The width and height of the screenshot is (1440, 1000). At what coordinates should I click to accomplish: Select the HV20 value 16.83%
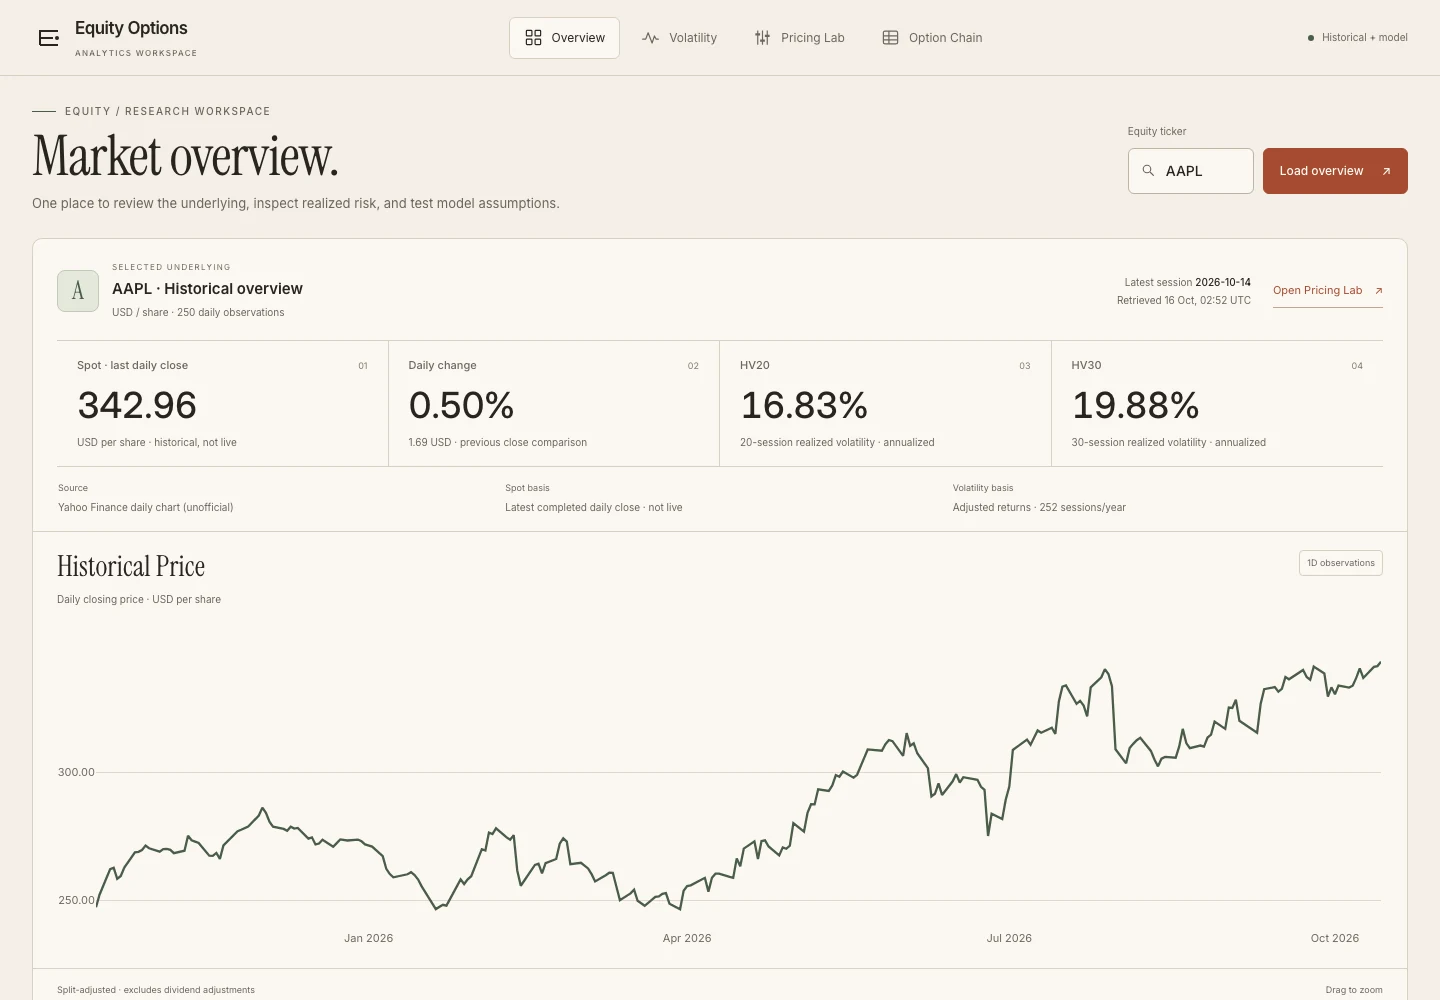pos(804,405)
